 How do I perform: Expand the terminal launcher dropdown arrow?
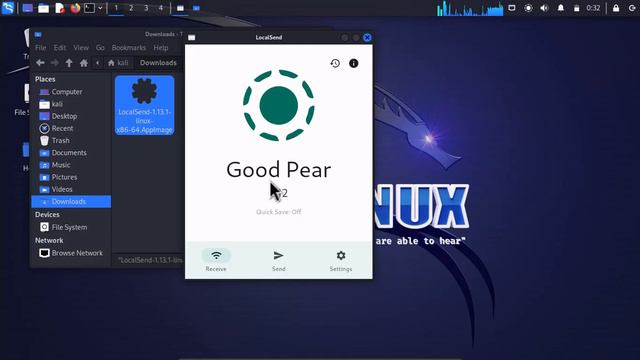coord(100,8)
